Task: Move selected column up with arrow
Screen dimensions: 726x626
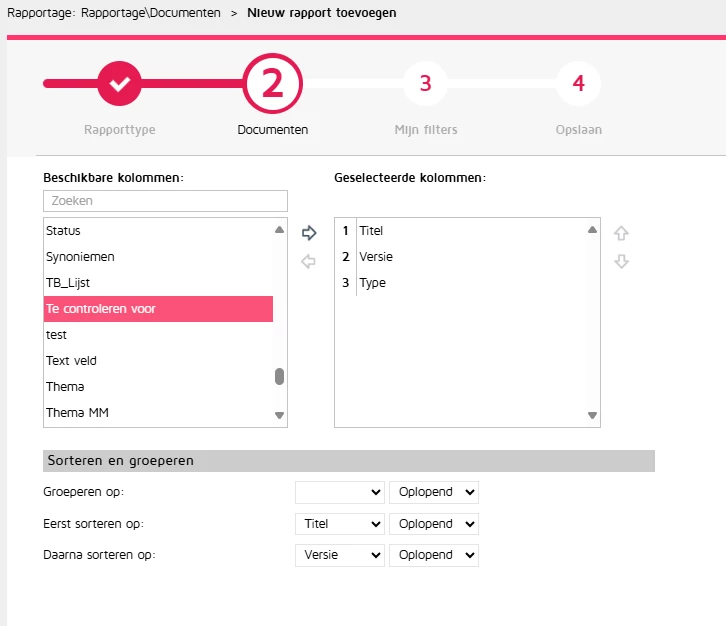Action: tap(621, 233)
